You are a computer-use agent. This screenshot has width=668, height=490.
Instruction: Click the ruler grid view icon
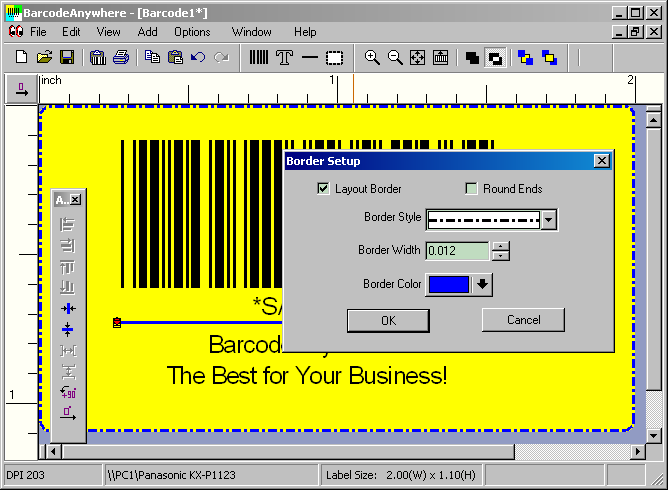click(441, 57)
